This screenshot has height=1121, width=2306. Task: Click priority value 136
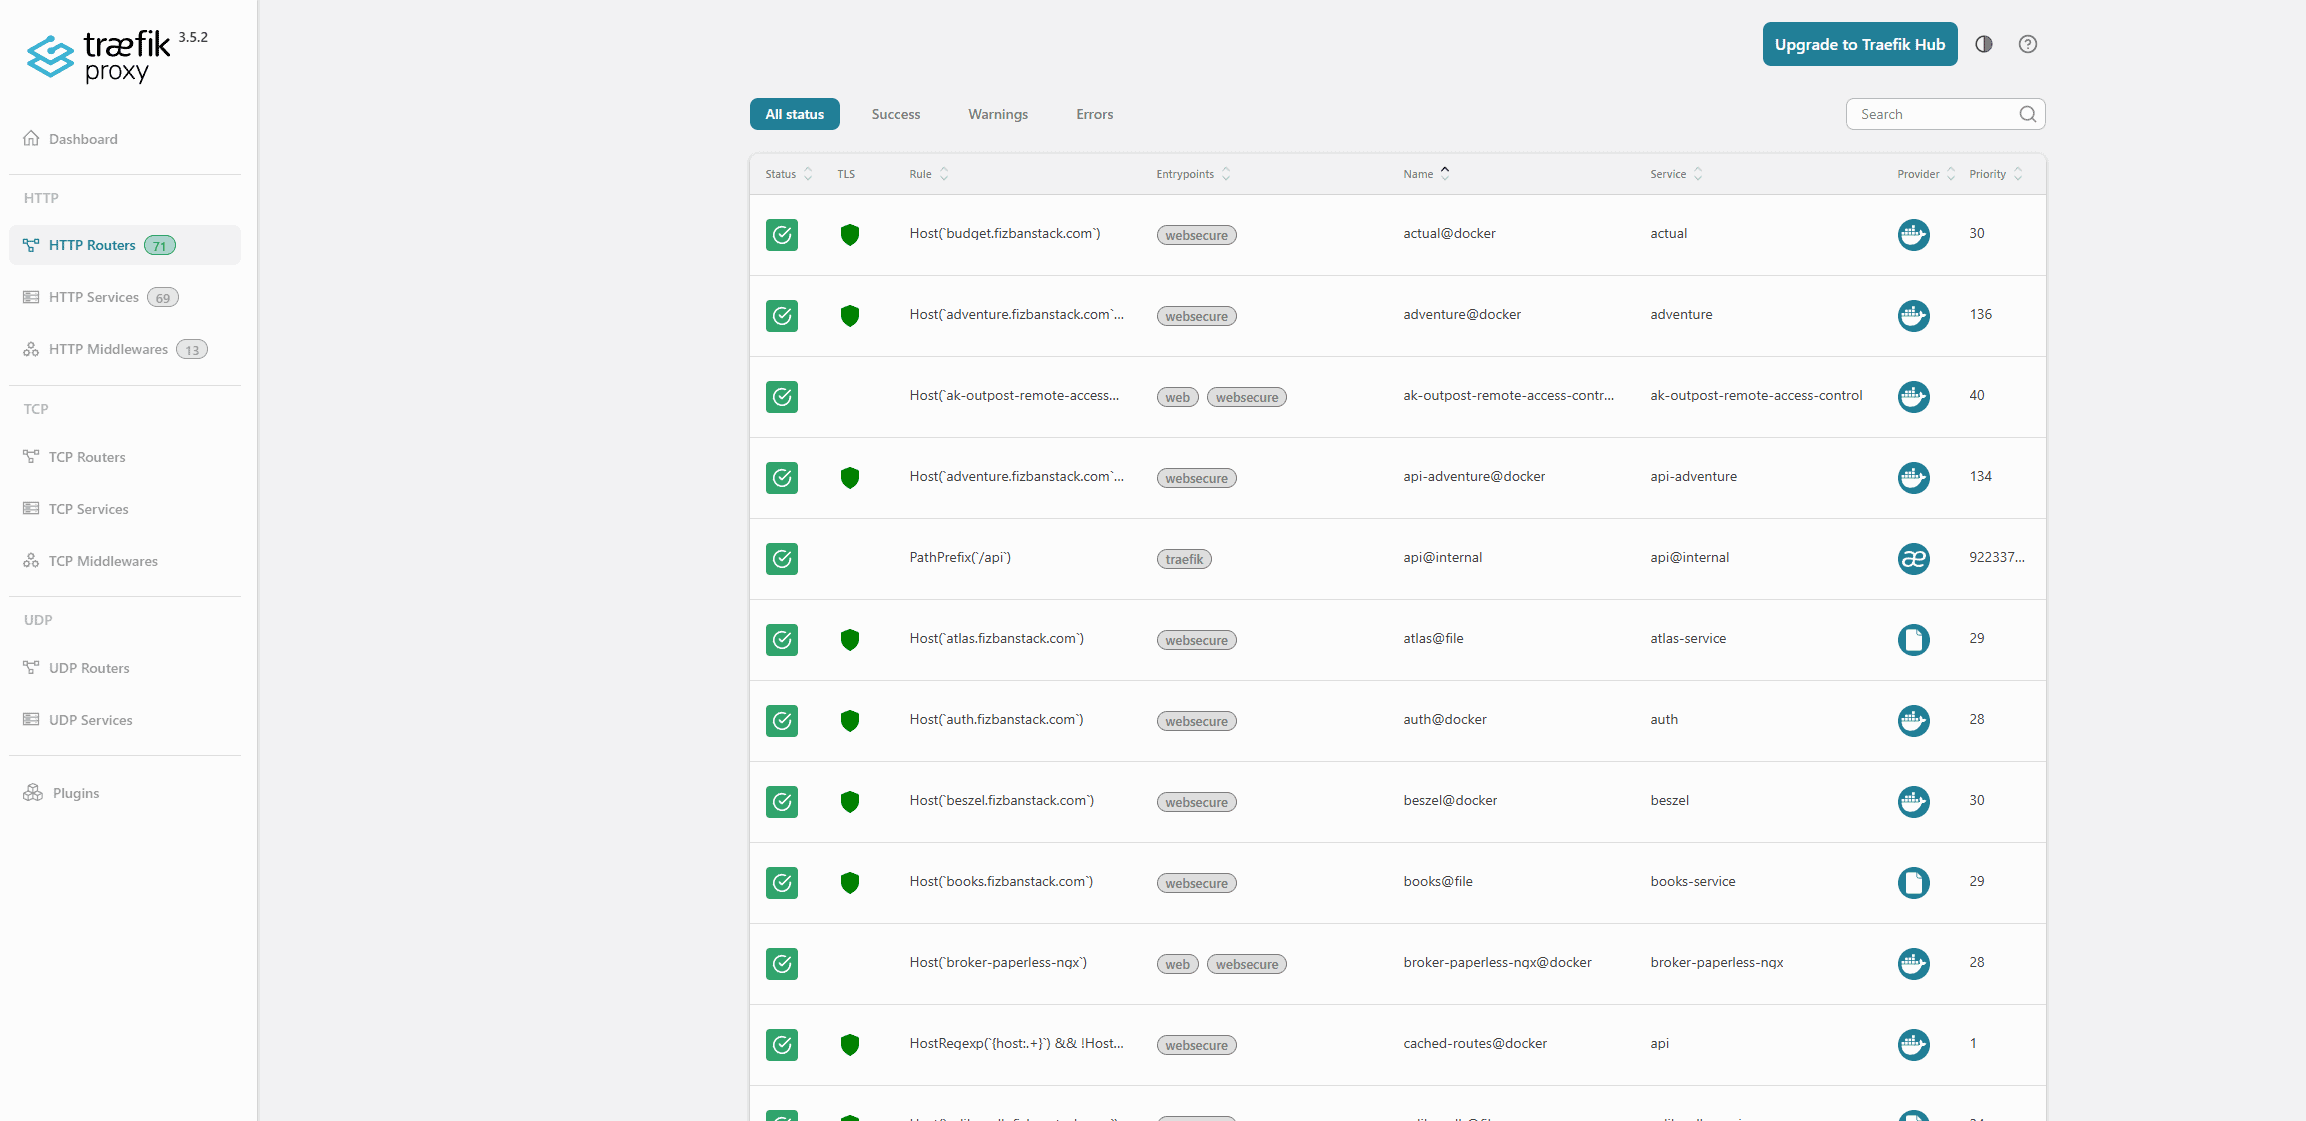[x=1980, y=315]
